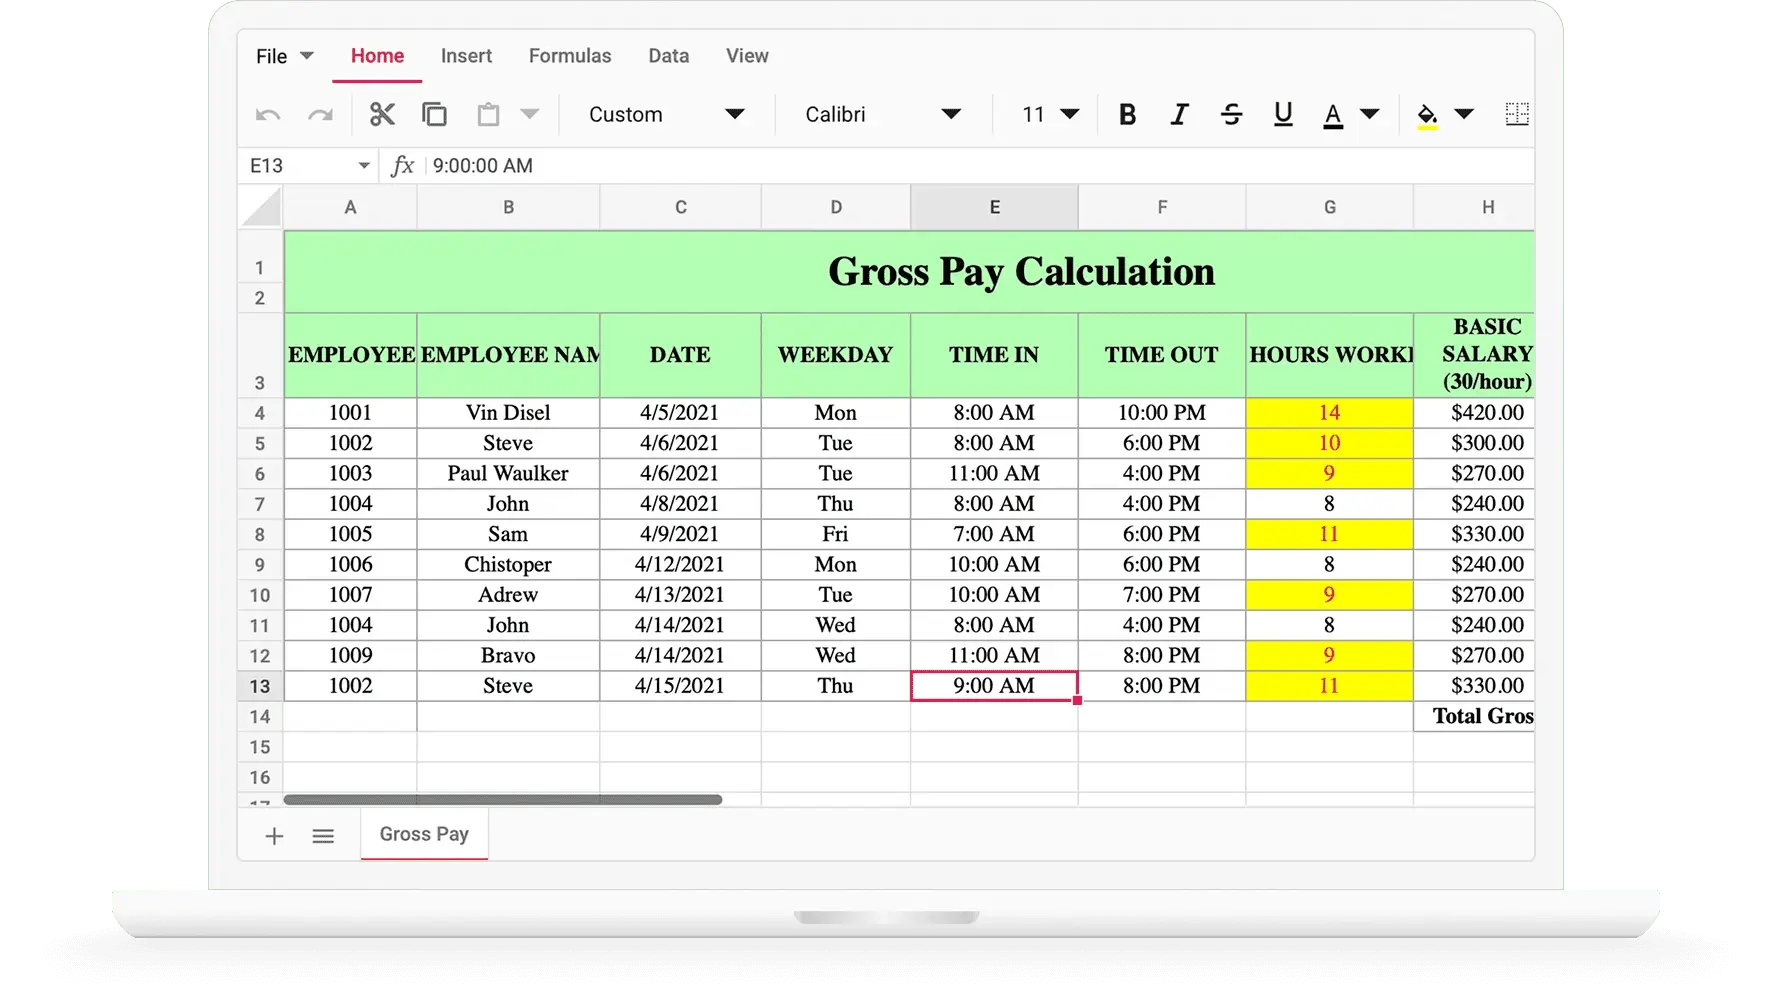Screen dimensions: 1774x995
Task: Open the Data menu
Action: point(668,56)
